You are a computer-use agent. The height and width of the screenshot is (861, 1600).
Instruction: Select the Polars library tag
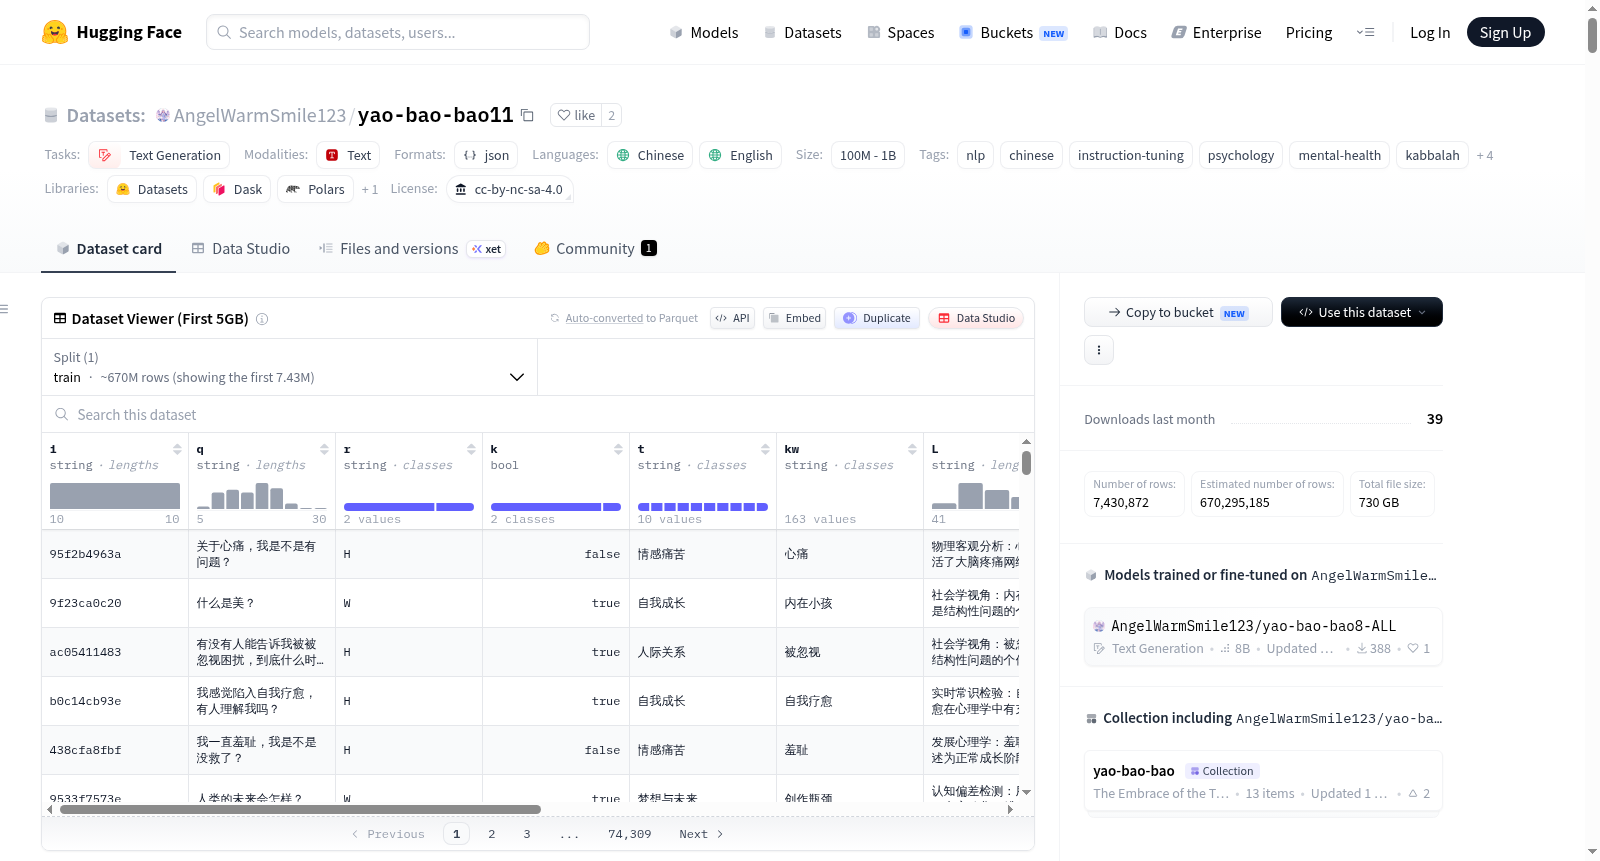point(315,189)
